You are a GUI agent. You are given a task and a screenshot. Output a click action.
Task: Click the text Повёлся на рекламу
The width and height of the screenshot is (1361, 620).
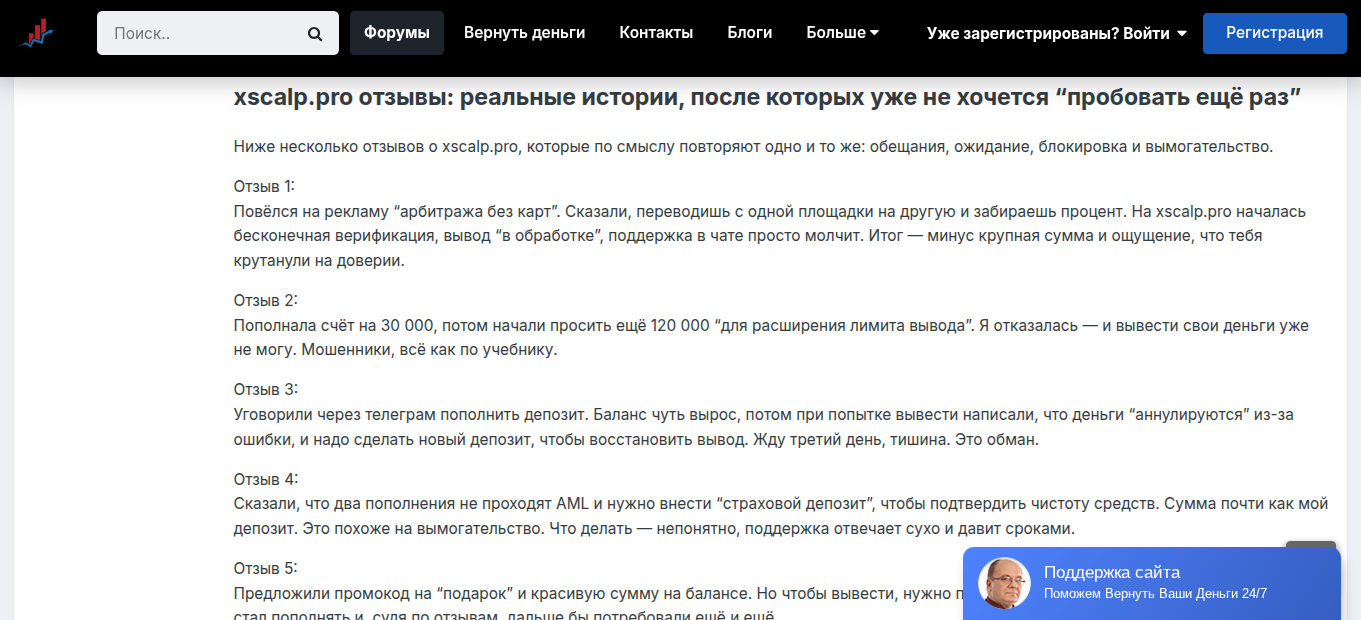312,212
